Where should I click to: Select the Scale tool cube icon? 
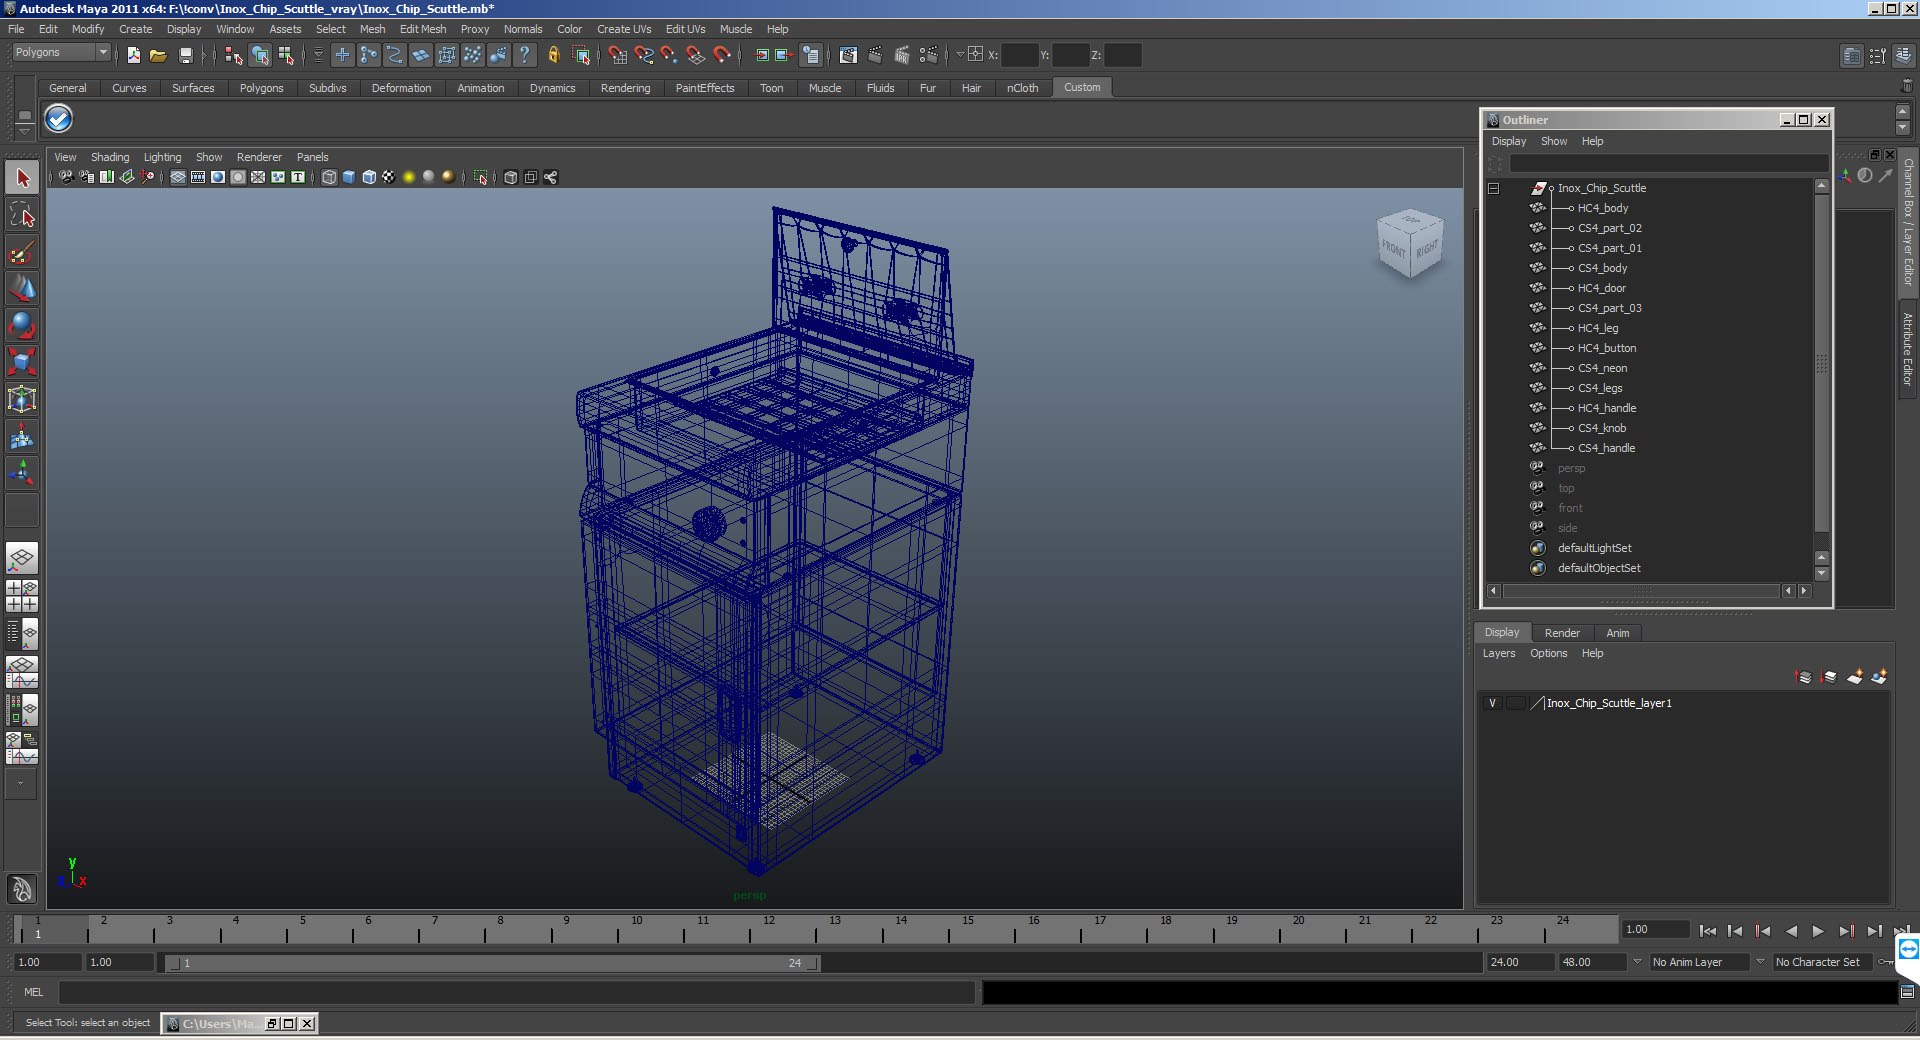coord(22,361)
